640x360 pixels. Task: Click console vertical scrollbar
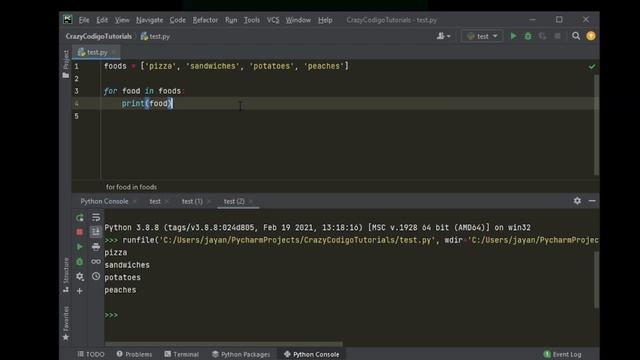pyautogui.click(x=596, y=280)
